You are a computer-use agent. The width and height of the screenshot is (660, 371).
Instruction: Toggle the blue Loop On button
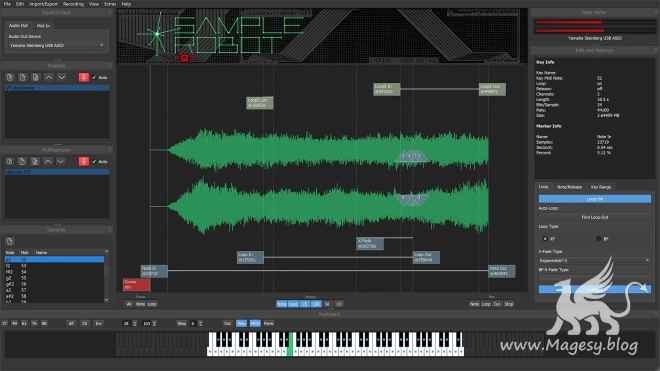pyautogui.click(x=594, y=199)
